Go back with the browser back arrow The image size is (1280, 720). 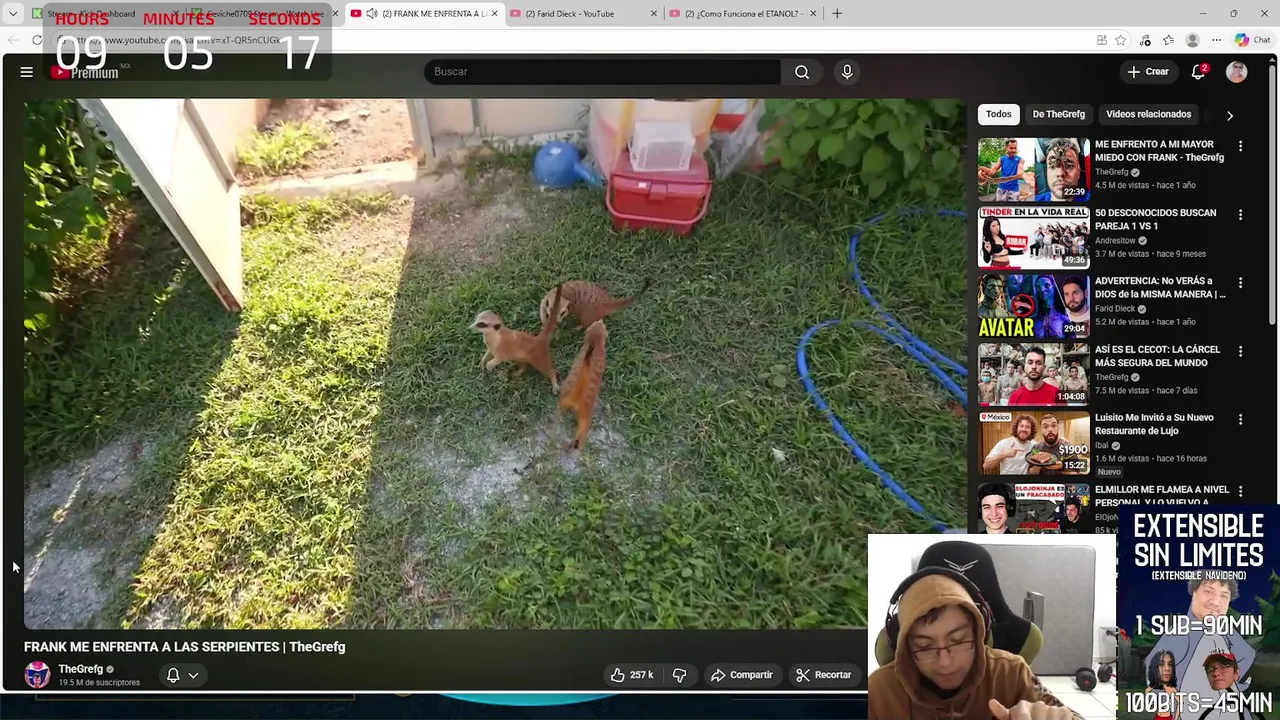(x=13, y=40)
